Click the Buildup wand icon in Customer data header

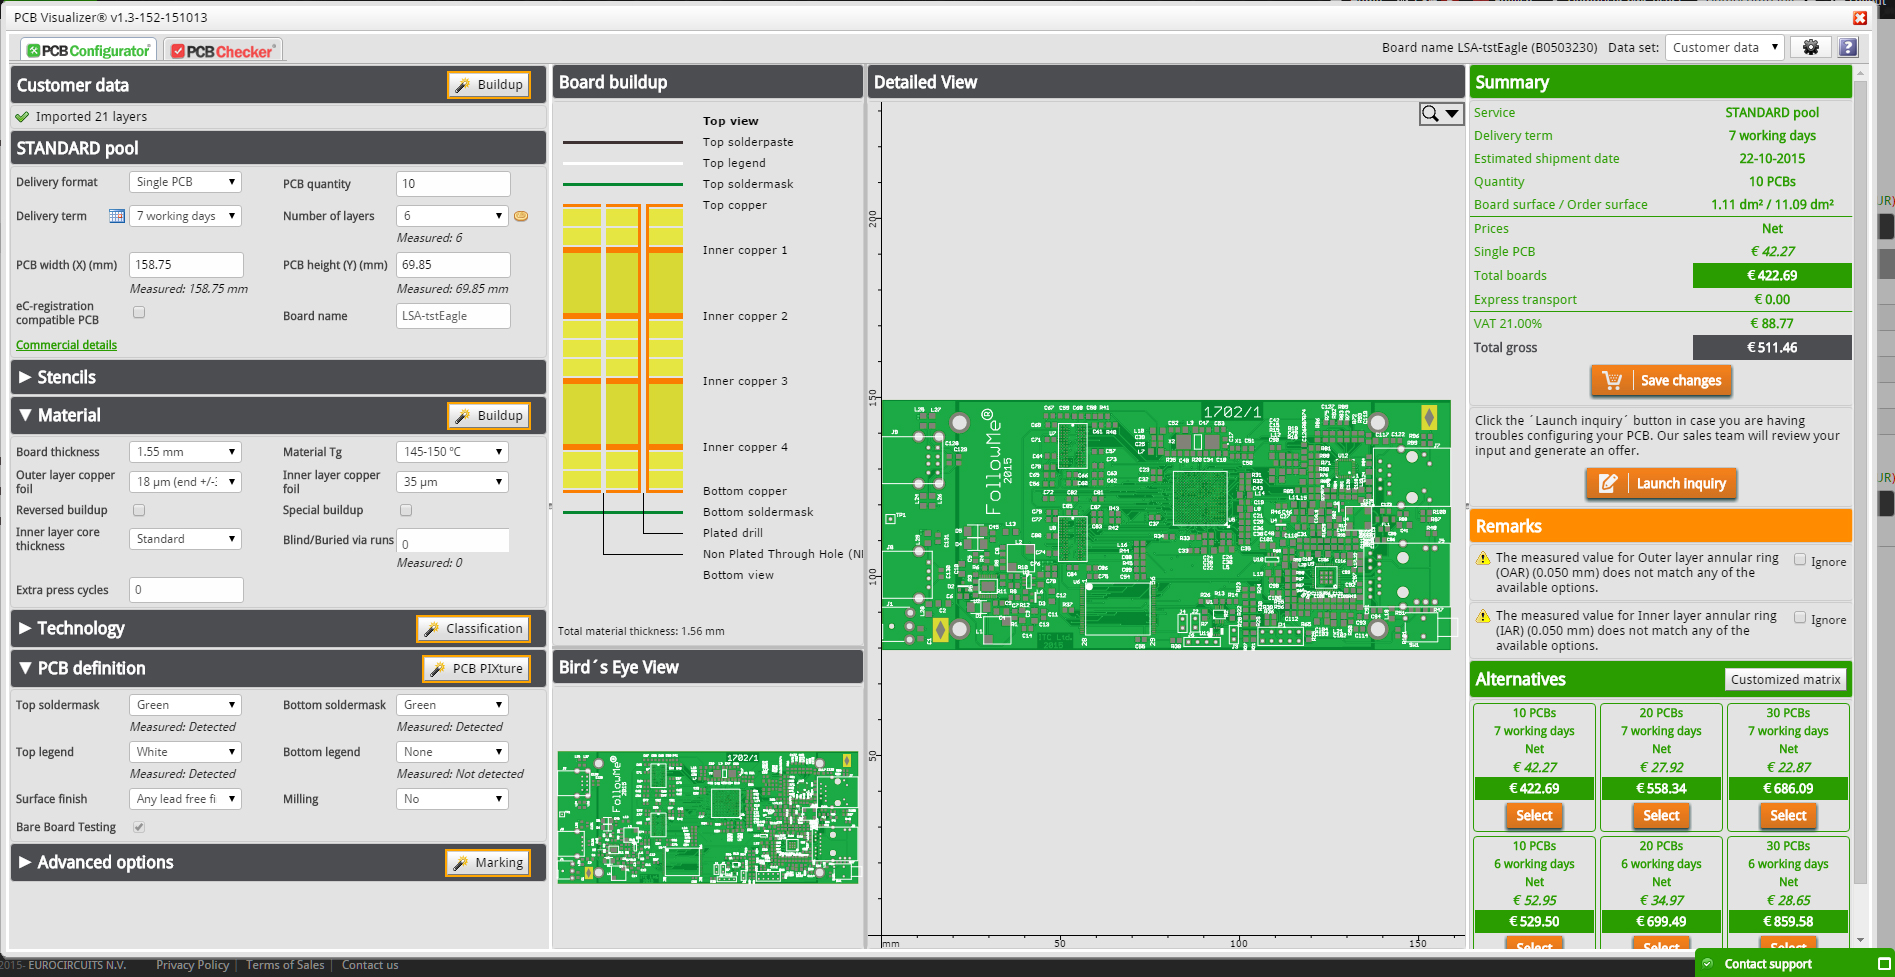coord(463,85)
